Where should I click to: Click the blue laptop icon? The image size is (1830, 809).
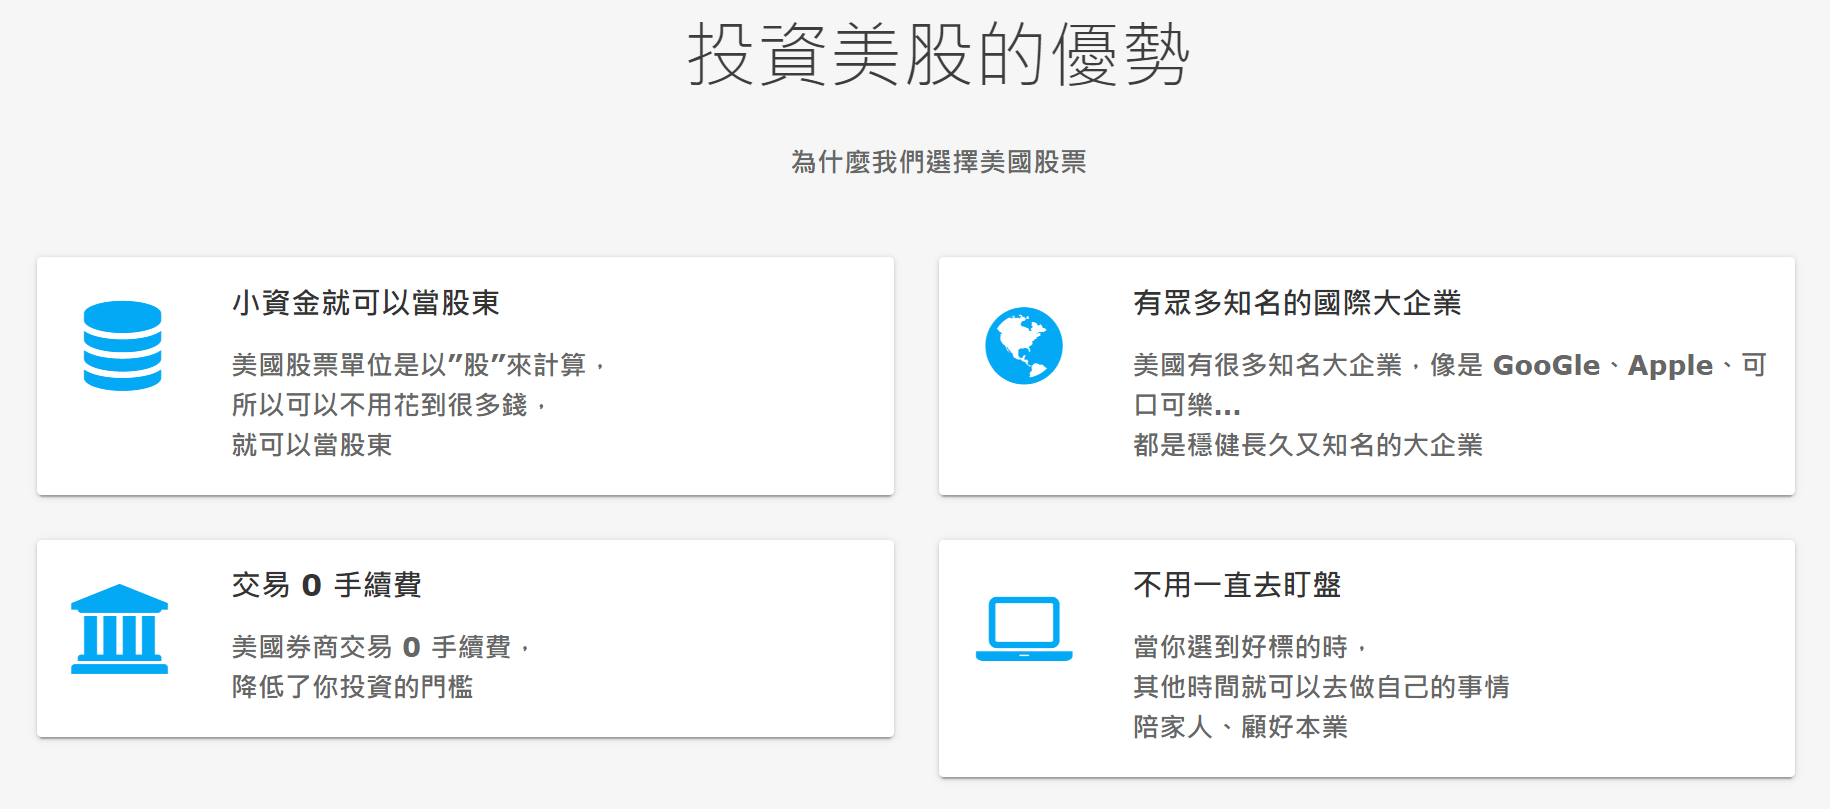point(1024,629)
